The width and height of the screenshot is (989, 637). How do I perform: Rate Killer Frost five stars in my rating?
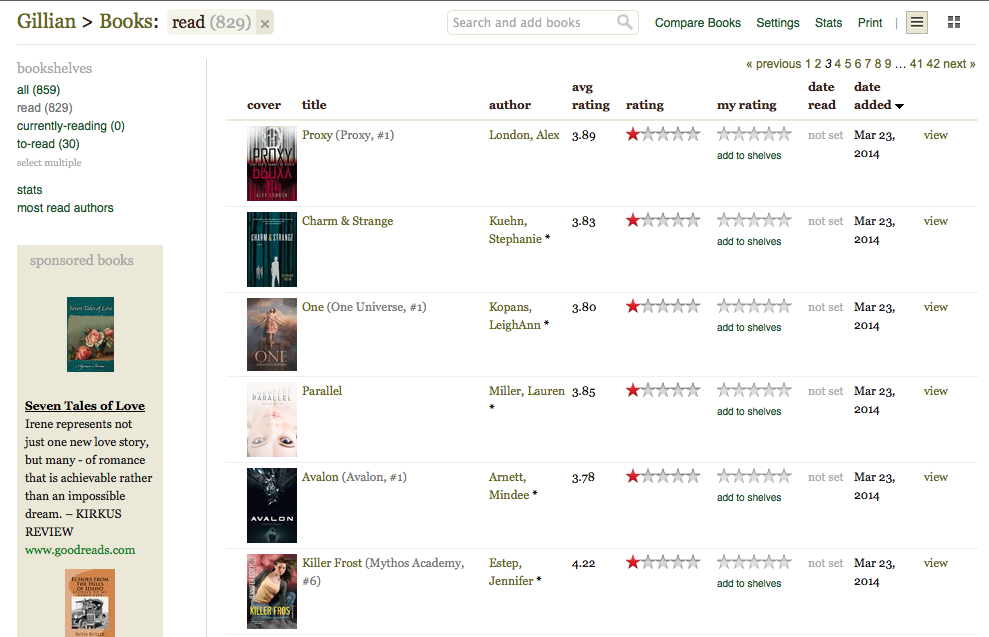pos(783,562)
